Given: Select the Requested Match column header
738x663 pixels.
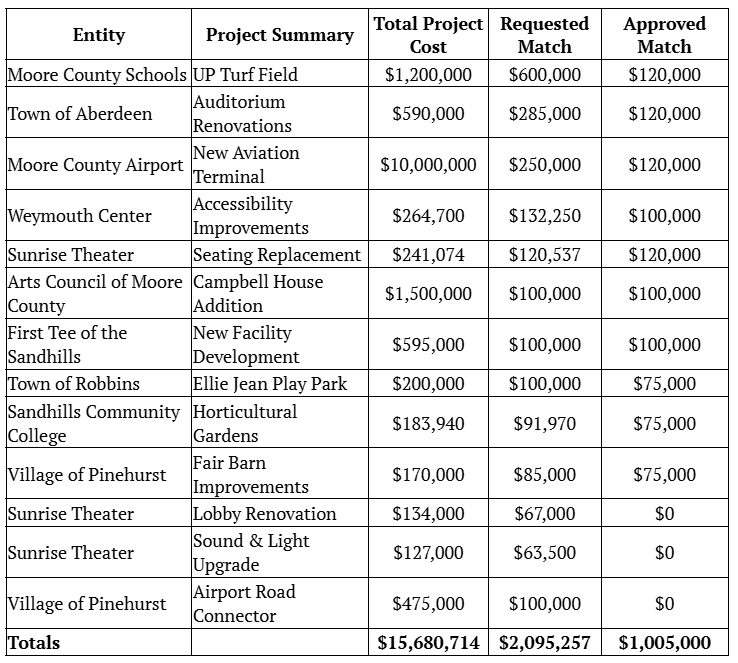Looking at the screenshot, I should pyautogui.click(x=544, y=35).
